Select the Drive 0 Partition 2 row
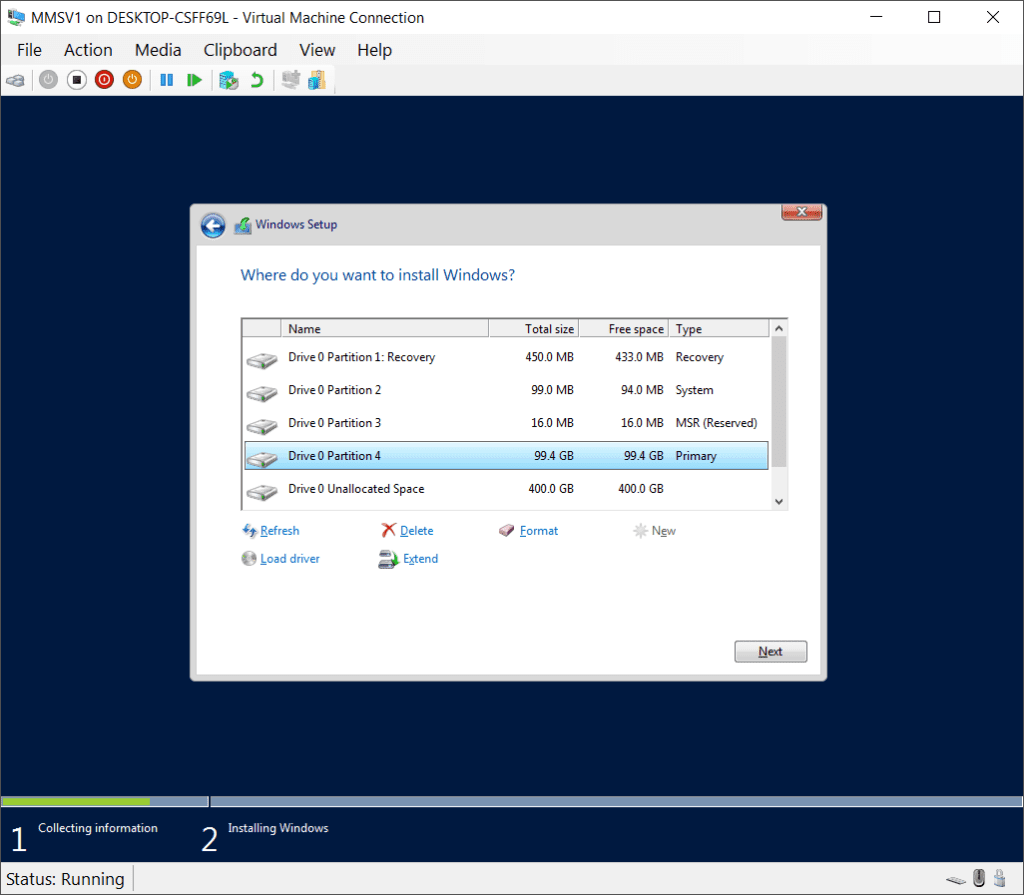Screen dimensions: 1024x895 point(506,390)
